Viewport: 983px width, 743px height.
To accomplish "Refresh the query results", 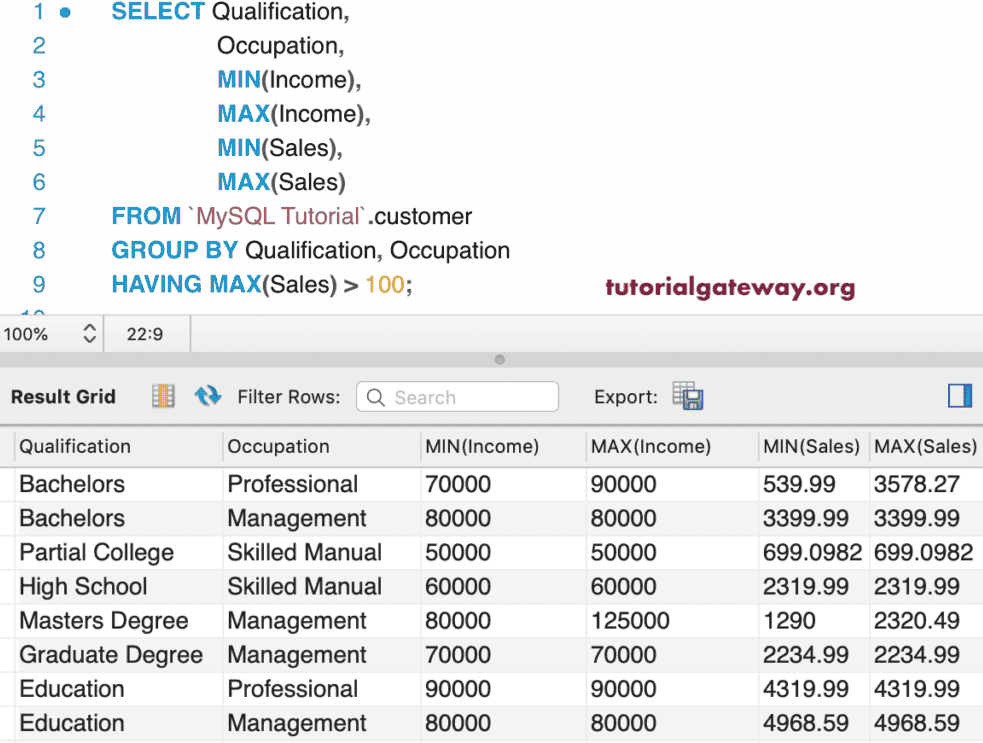I will click(x=207, y=396).
